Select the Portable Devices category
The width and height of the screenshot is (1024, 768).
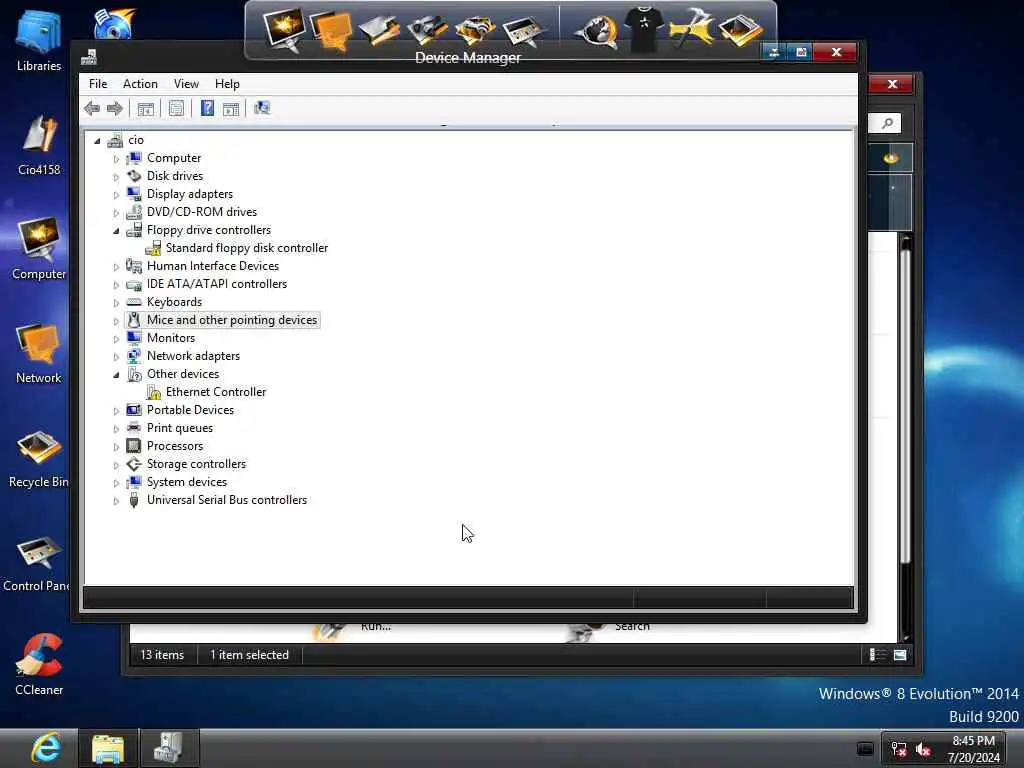click(x=190, y=410)
